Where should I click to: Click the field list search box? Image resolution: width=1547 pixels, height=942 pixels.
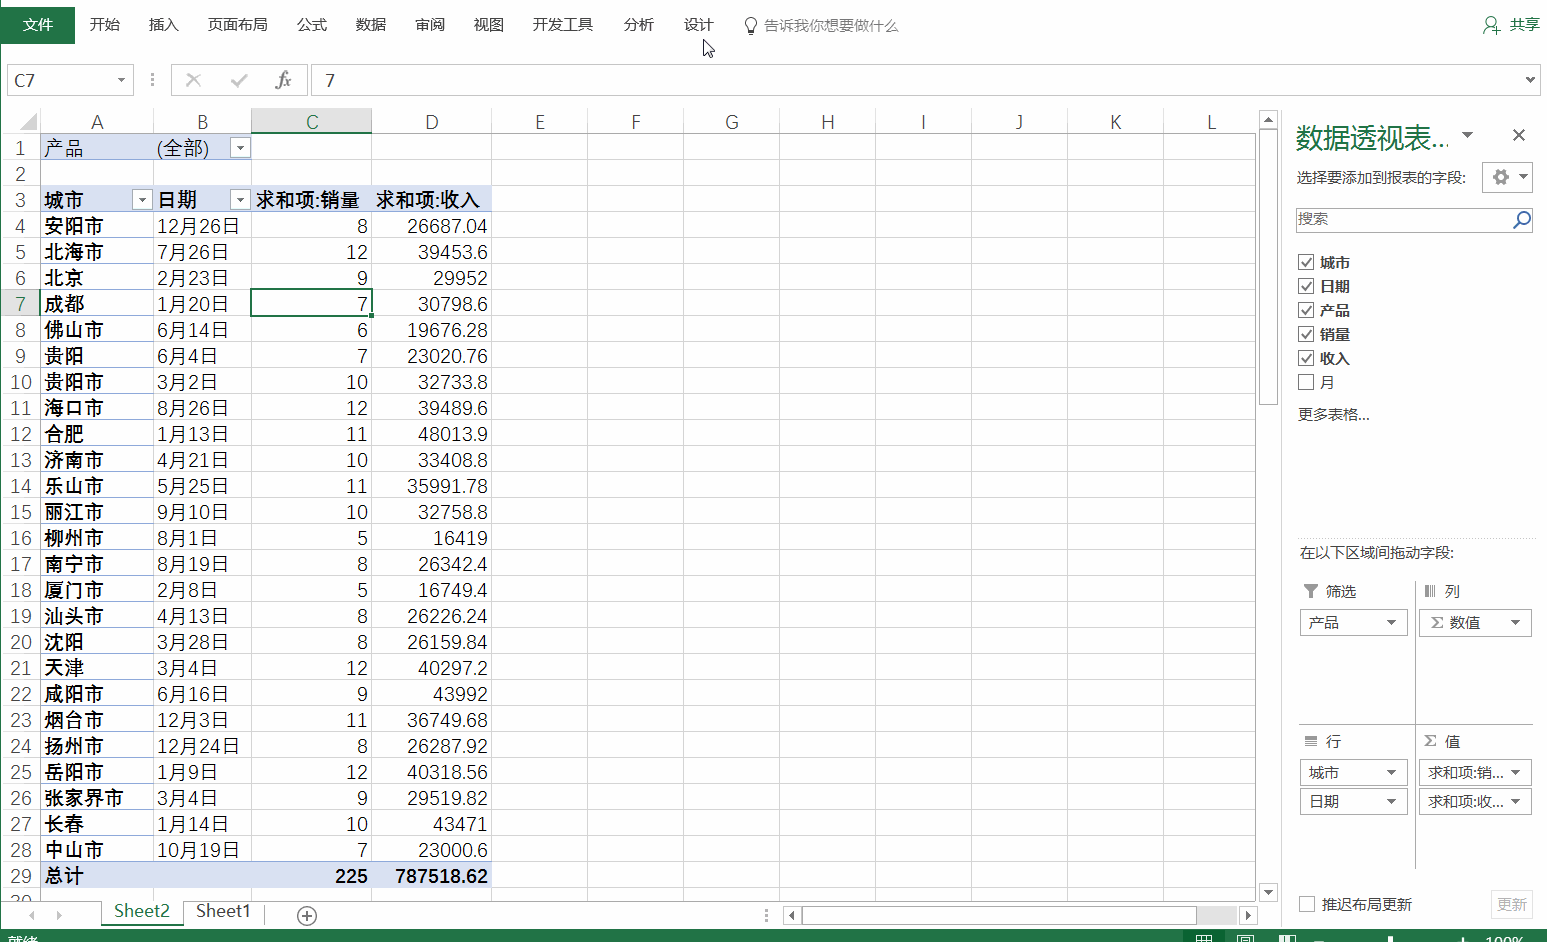tap(1400, 220)
